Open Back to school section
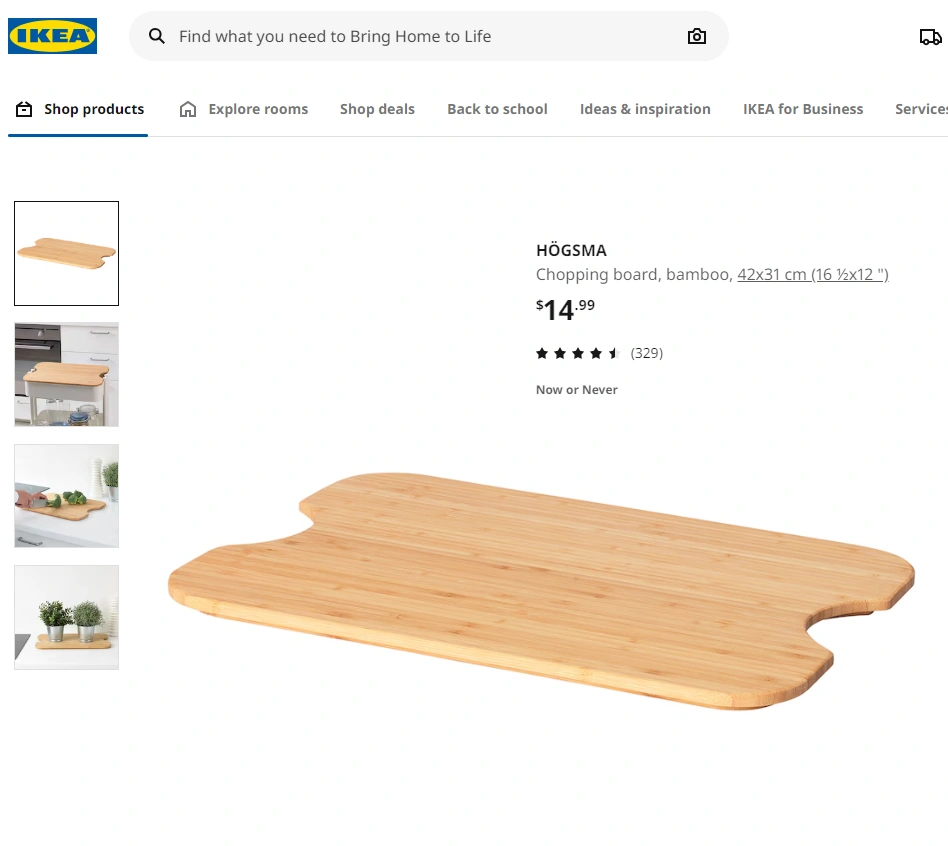This screenshot has height=846, width=948. [497, 109]
